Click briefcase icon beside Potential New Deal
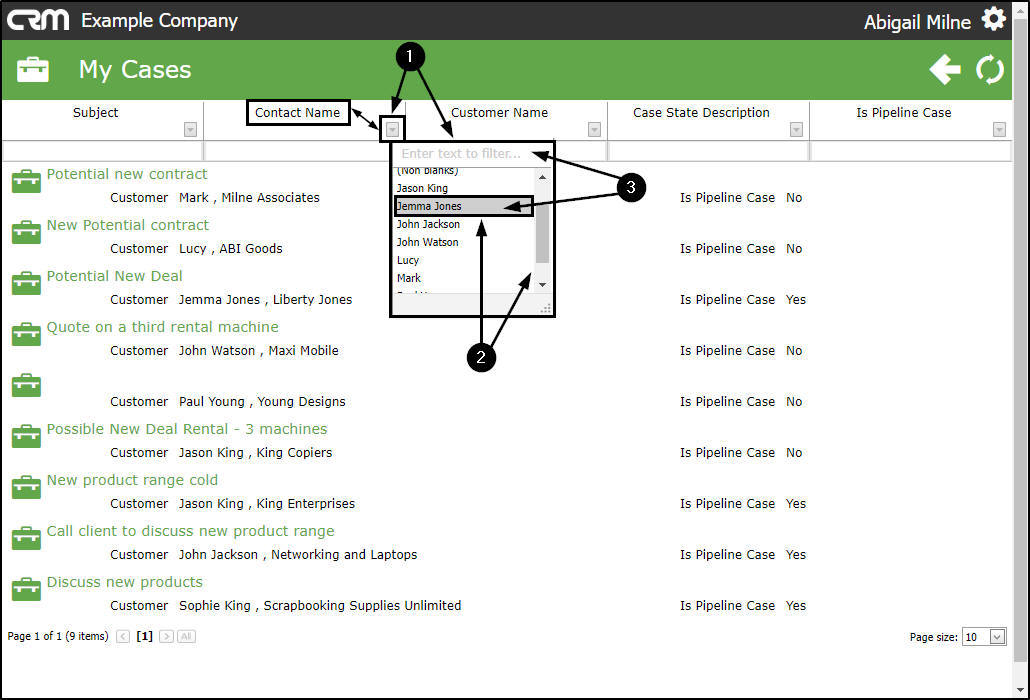1030x700 pixels. (26, 283)
